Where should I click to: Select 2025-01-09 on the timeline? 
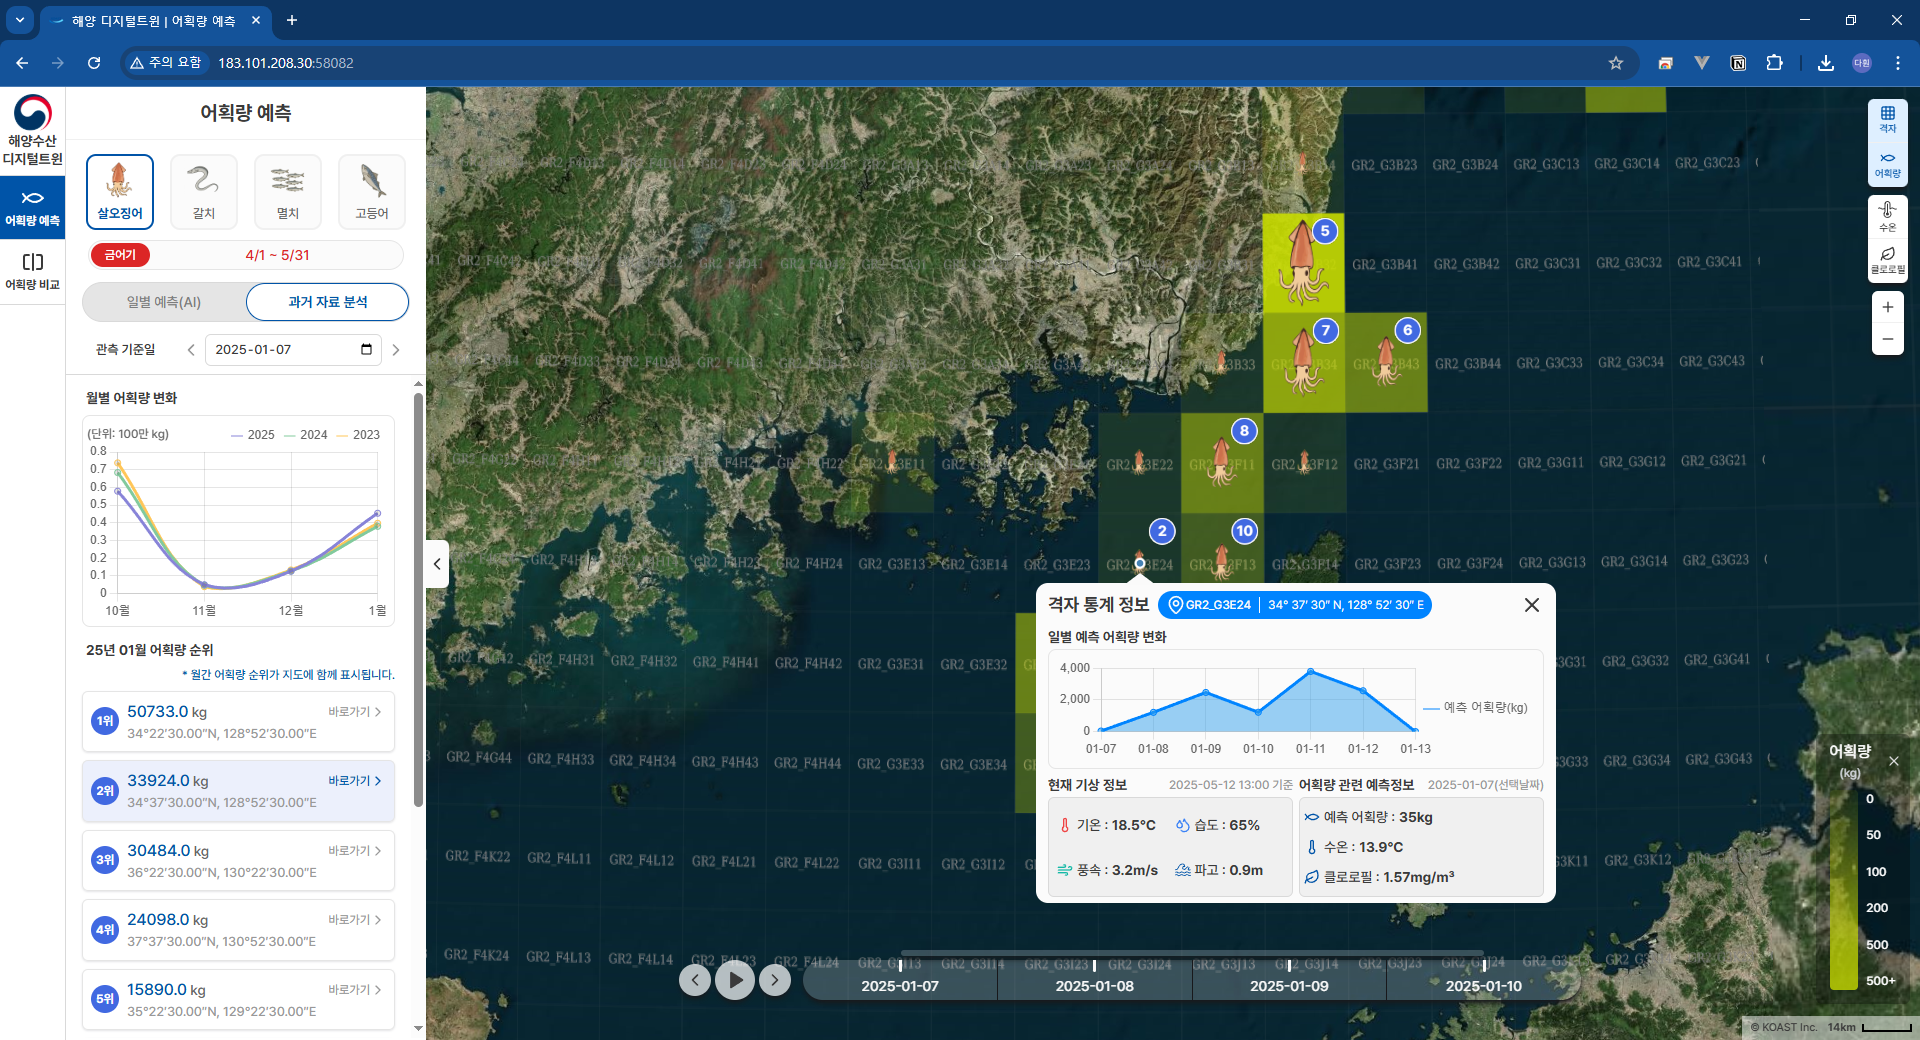pos(1289,986)
